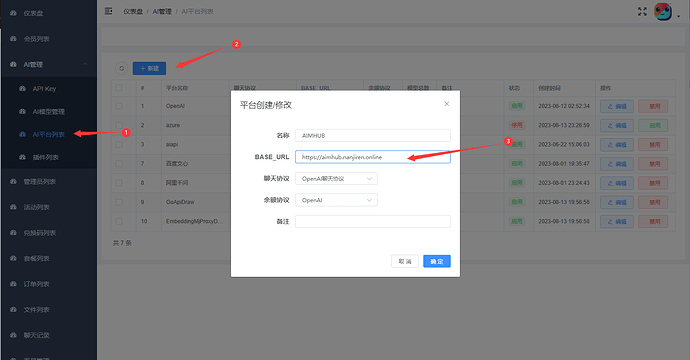Image resolution: width=690 pixels, height=360 pixels.
Task: Click the BASE_URL input field
Action: pos(373,157)
